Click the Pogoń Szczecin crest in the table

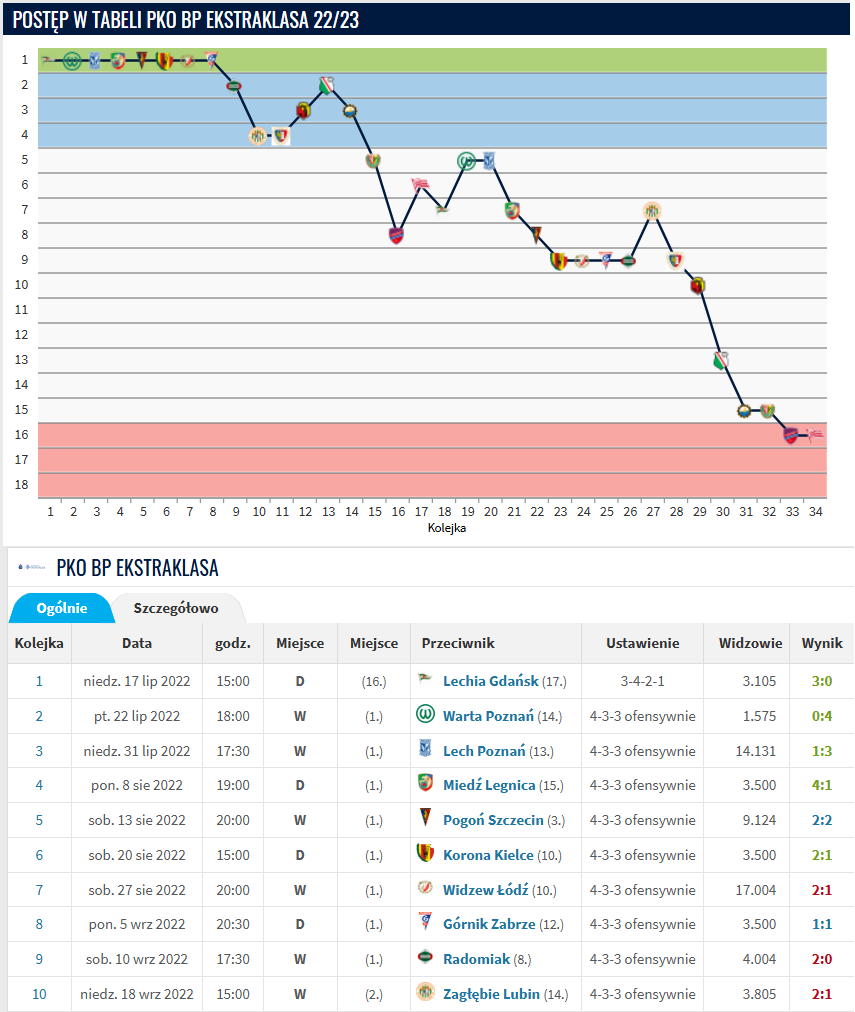click(425, 819)
